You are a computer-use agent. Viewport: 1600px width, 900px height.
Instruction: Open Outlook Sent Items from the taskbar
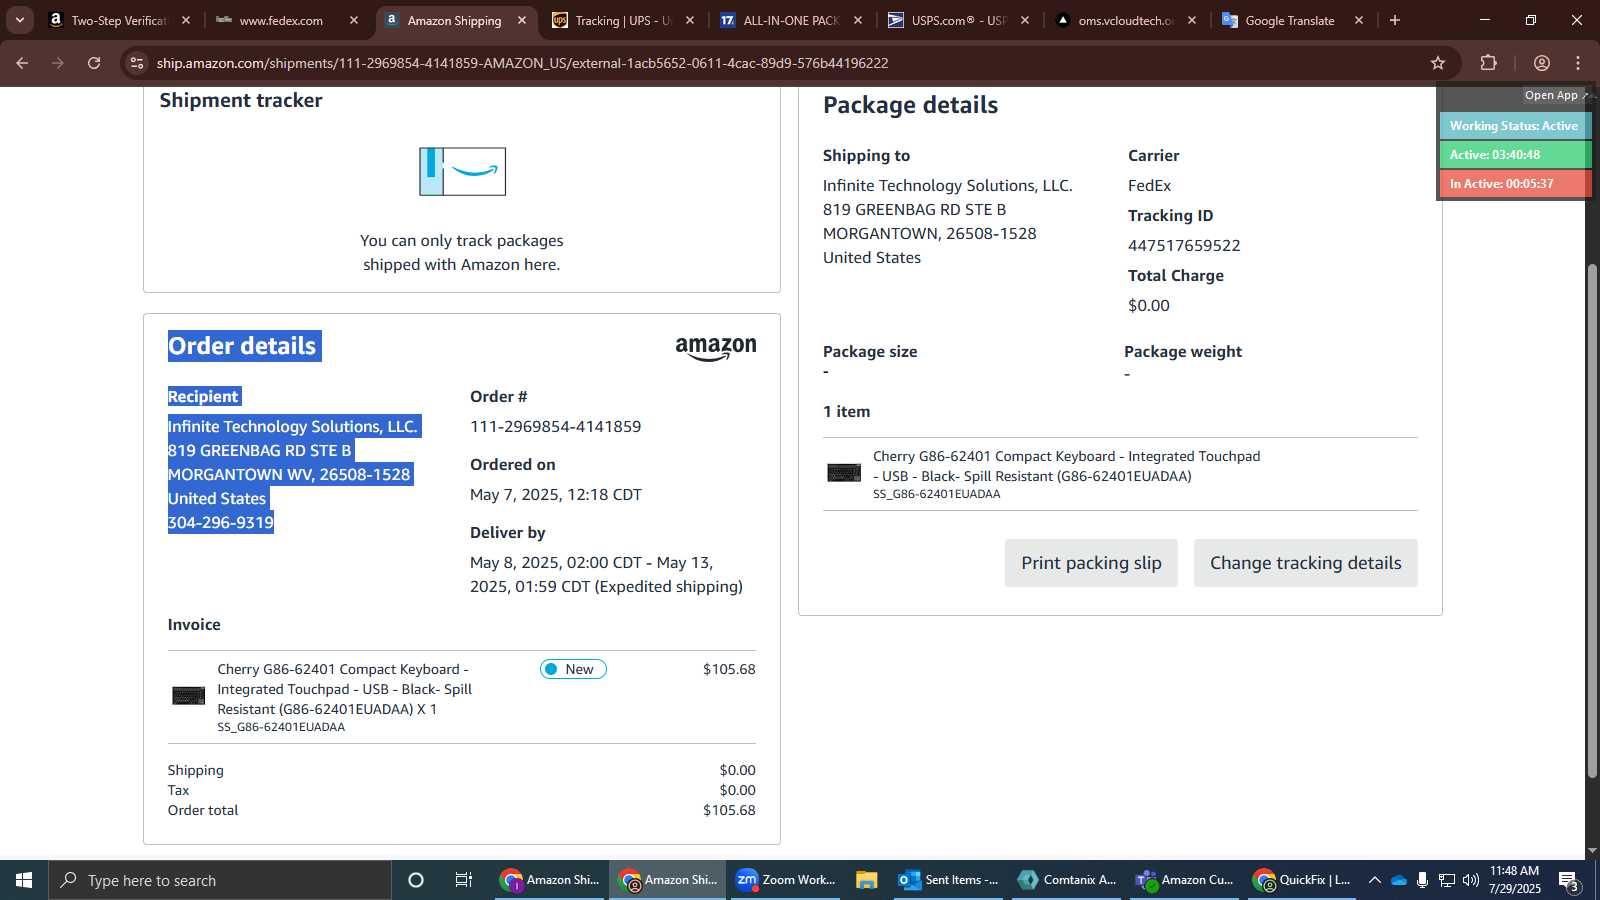[949, 880]
